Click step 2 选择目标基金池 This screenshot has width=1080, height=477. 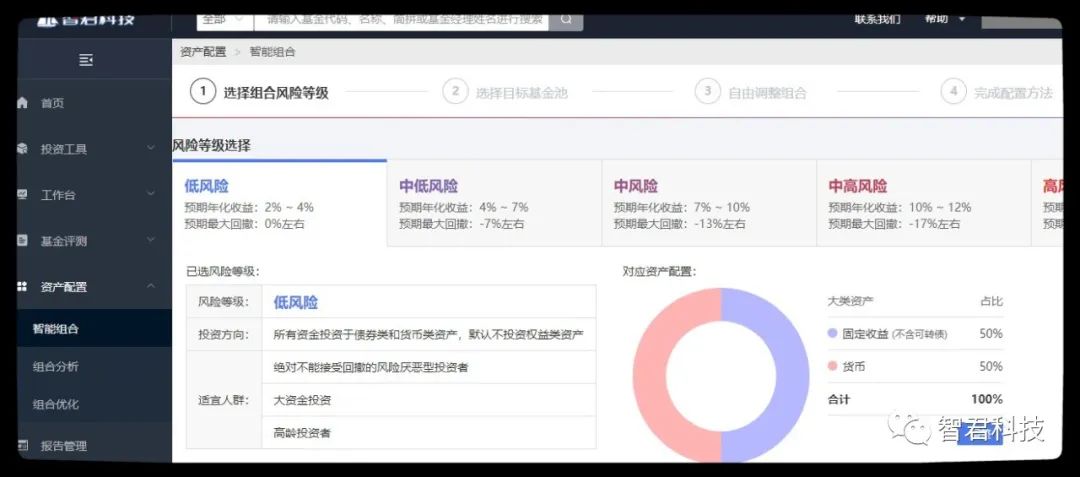(x=506, y=92)
